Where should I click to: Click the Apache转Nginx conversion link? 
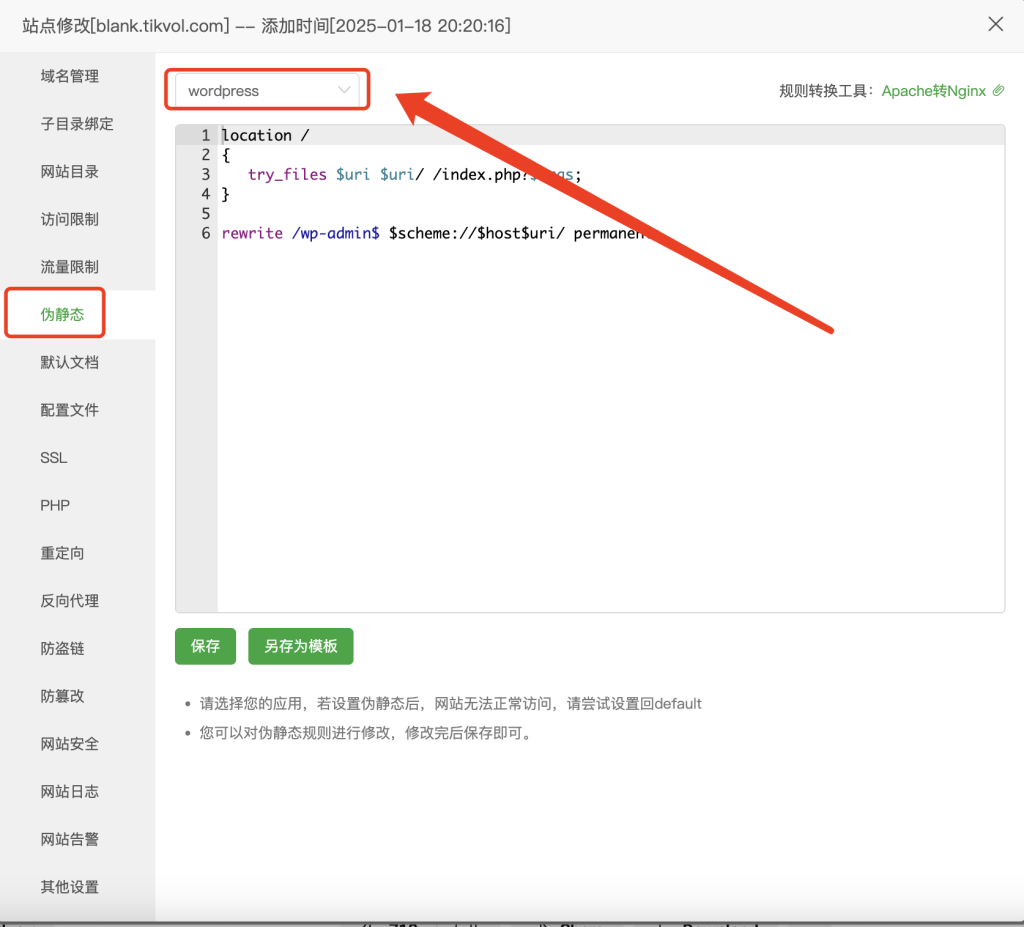(x=933, y=91)
